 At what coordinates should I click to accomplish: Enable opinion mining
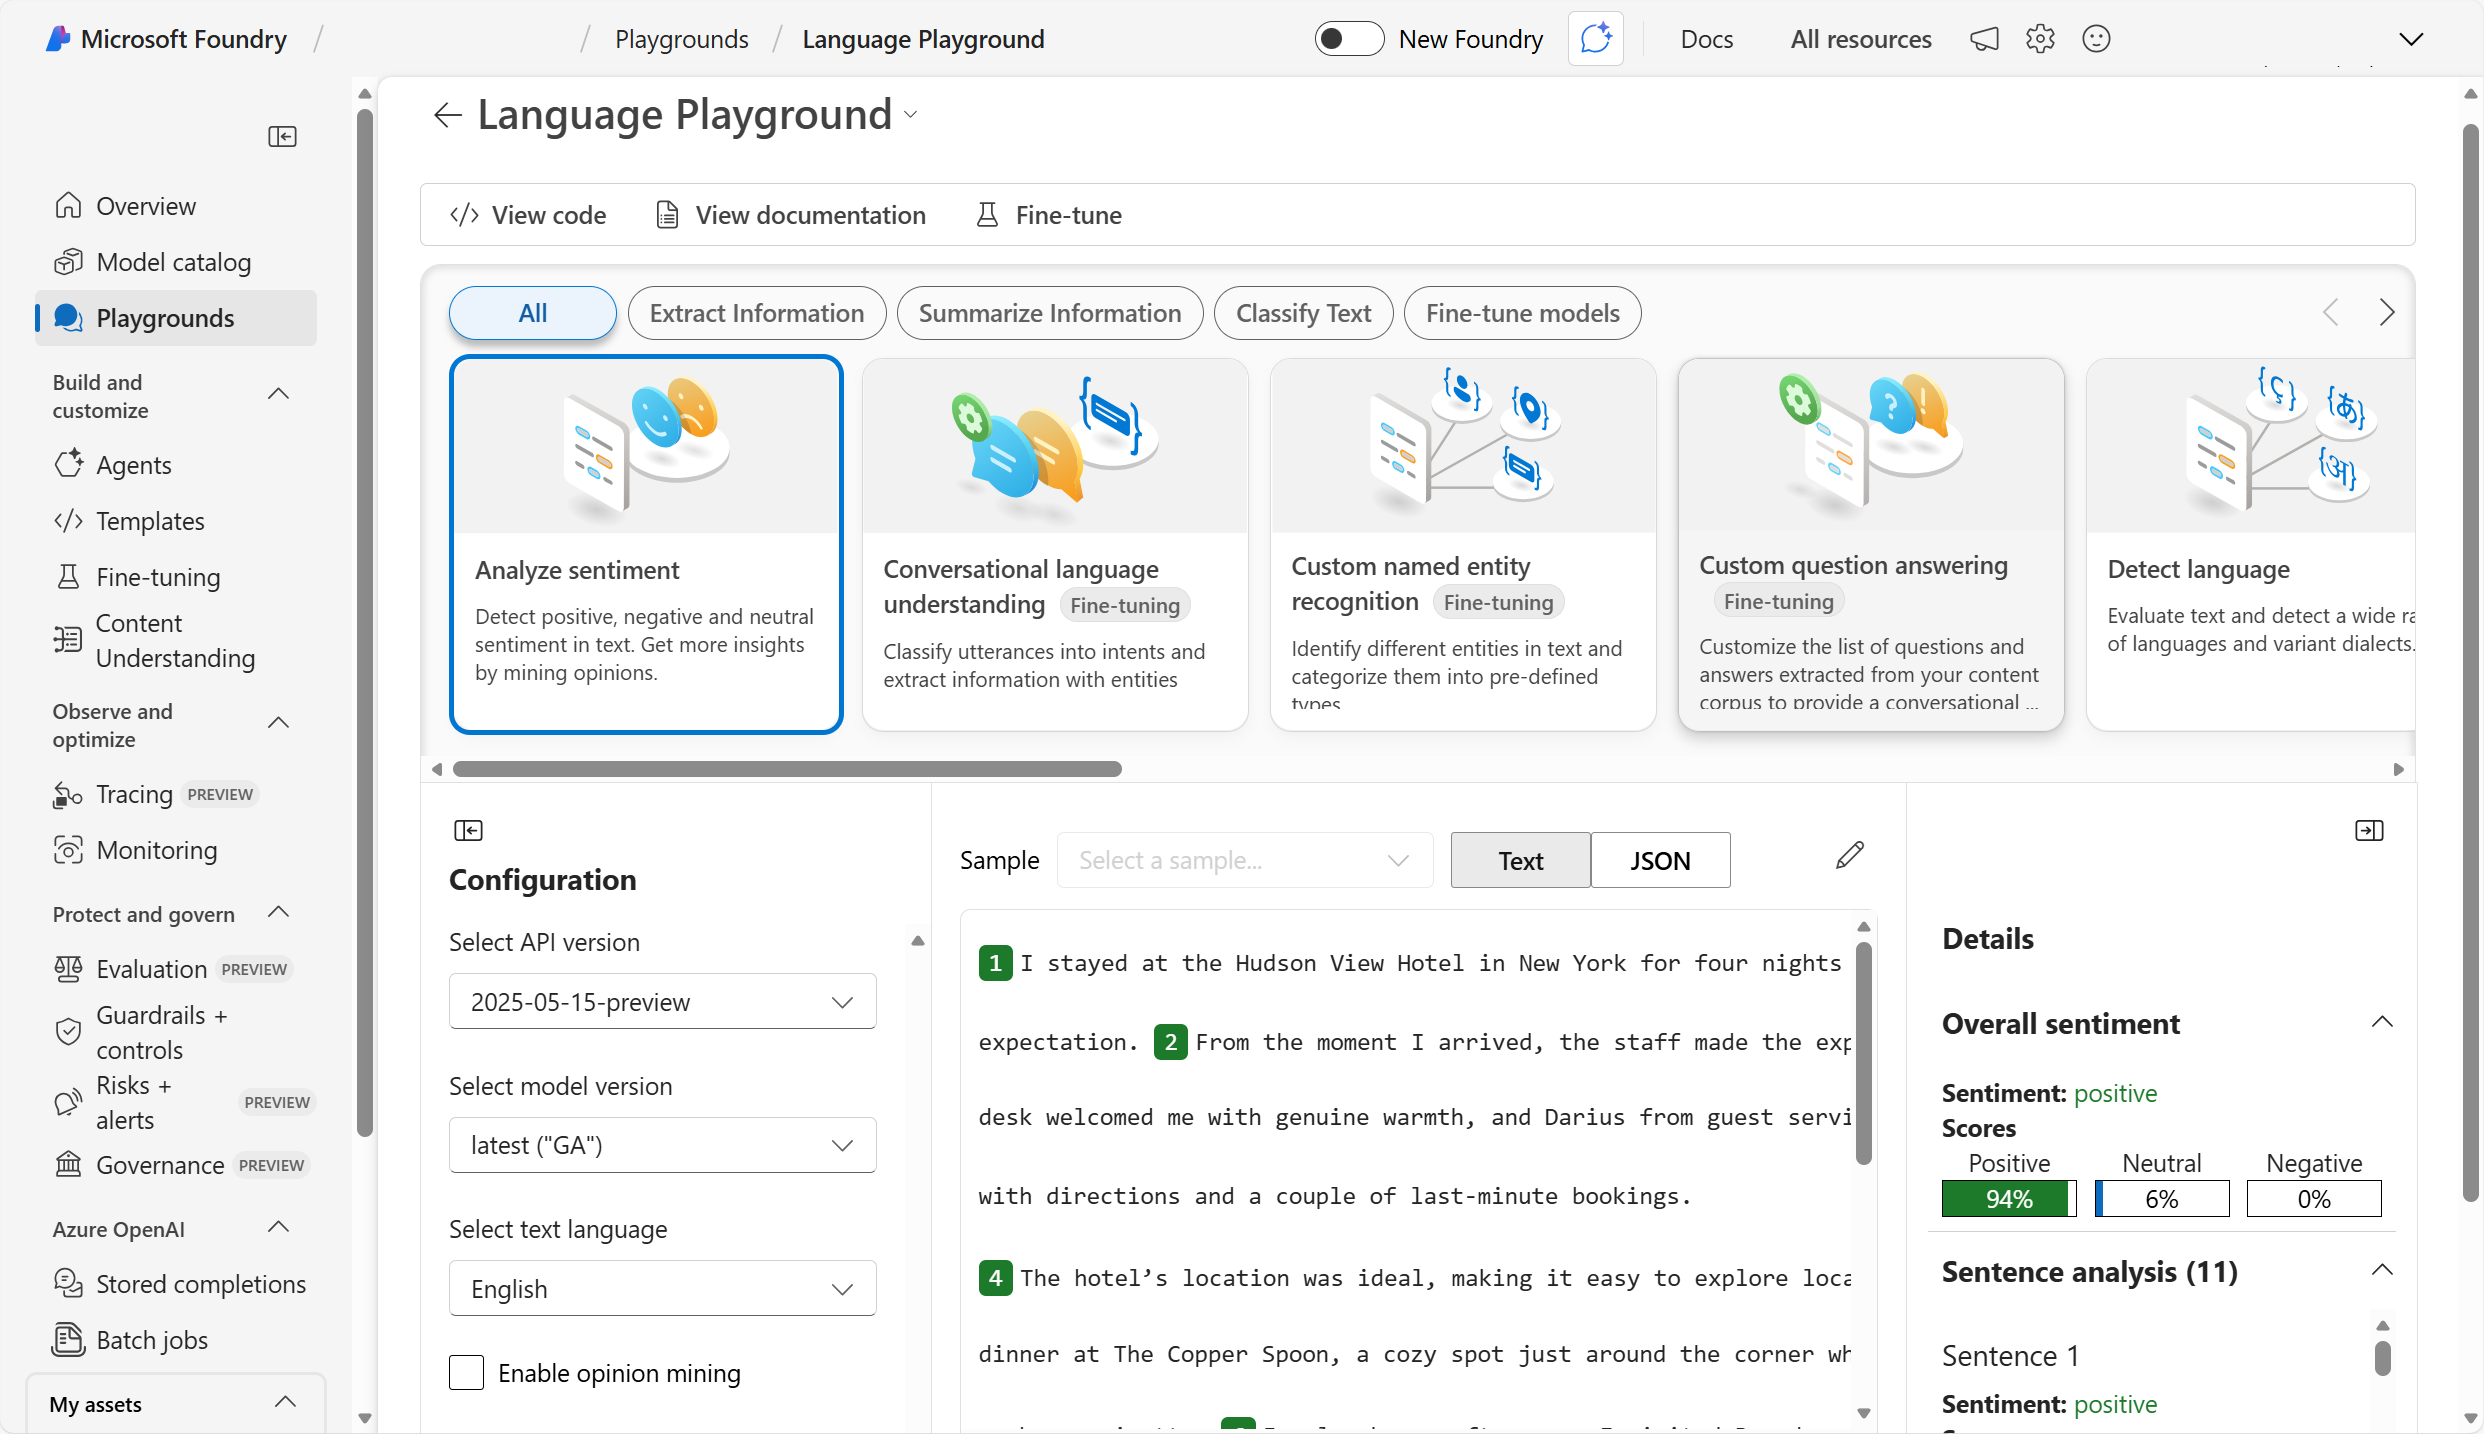click(466, 1372)
